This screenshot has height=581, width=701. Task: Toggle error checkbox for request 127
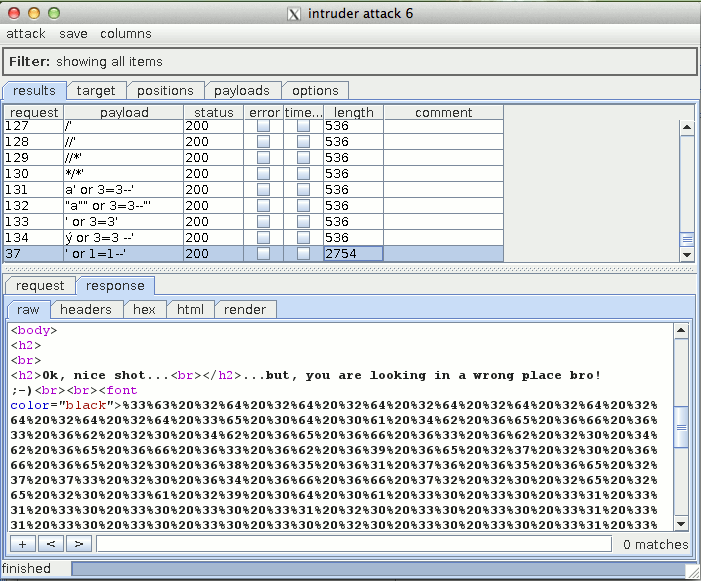[264, 126]
